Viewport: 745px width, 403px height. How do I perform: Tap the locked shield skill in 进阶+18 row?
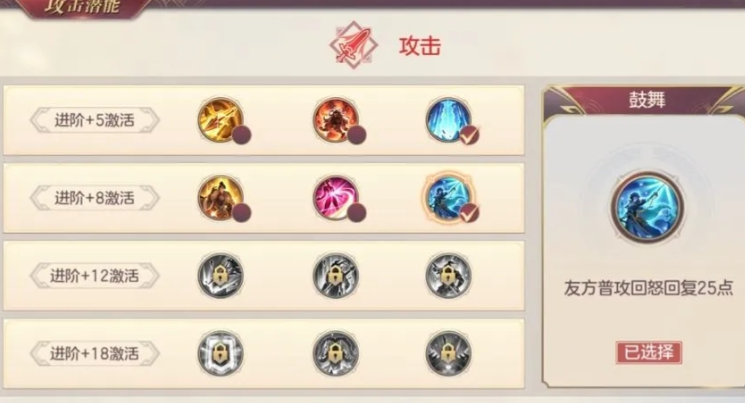pyautogui.click(x=220, y=353)
